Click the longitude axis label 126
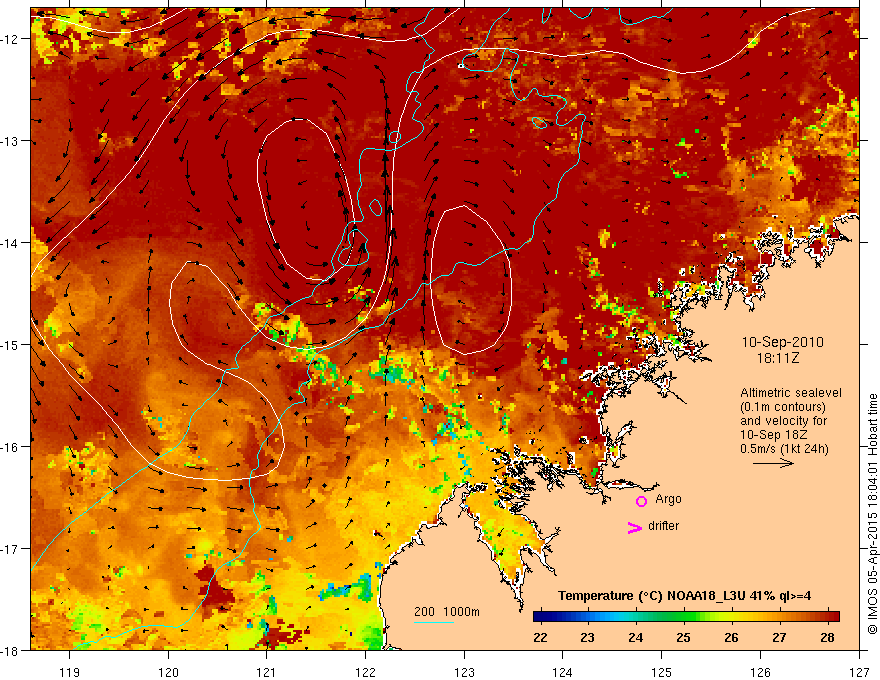The image size is (880, 680). tap(760, 672)
